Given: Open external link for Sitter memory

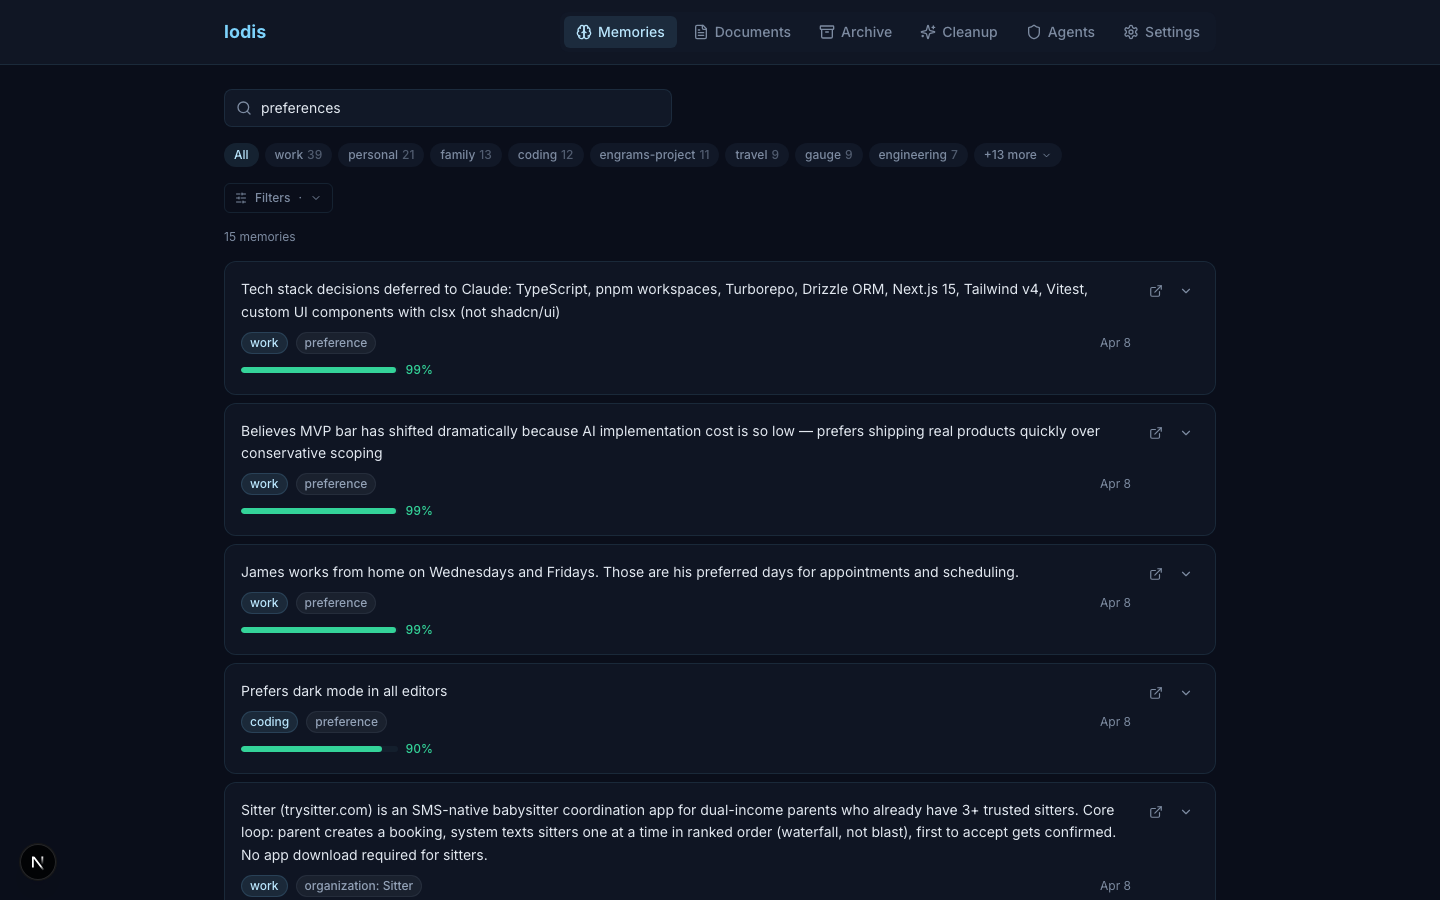Looking at the screenshot, I should tap(1155, 812).
